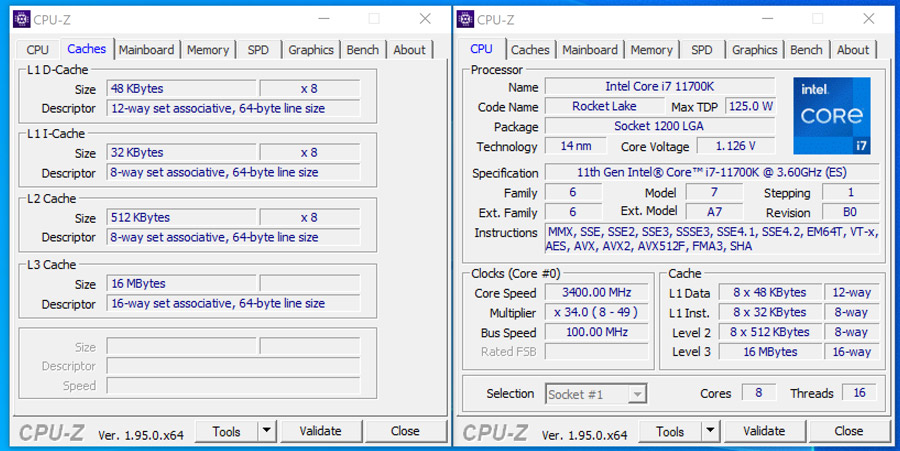Click the L2 Cache size field '512 KBytes'
The height and width of the screenshot is (451, 900).
(181, 217)
